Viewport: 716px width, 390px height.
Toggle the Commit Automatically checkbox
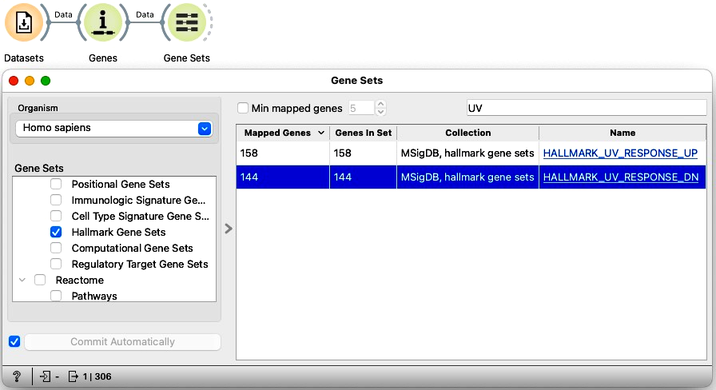point(14,342)
